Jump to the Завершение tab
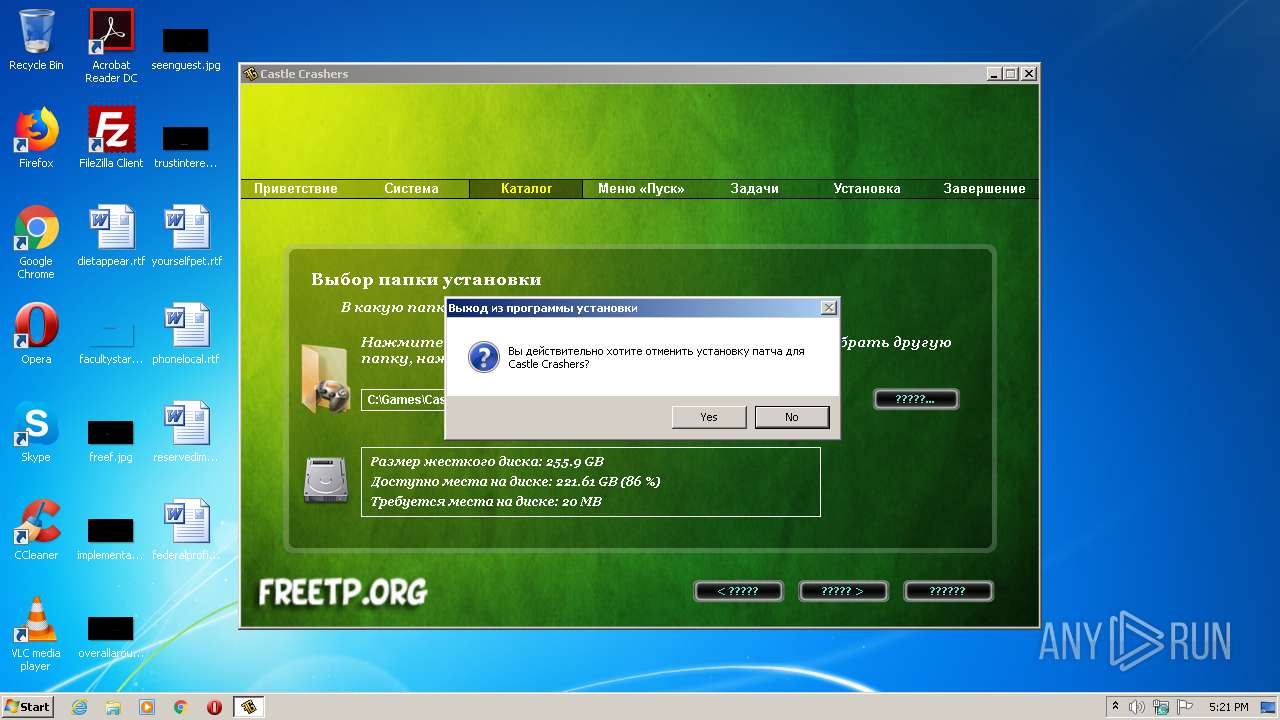 tap(984, 189)
